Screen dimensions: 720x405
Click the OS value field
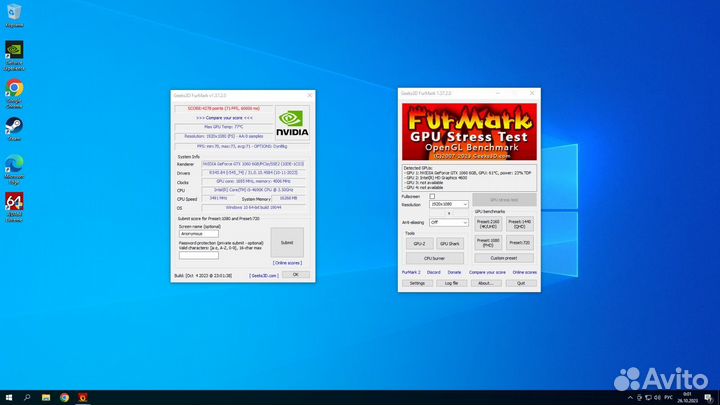(253, 208)
